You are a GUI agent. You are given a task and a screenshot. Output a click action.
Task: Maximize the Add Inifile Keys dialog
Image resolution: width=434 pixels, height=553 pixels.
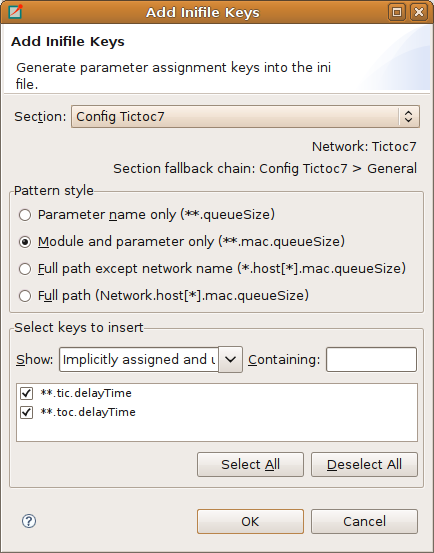pyautogui.click(x=397, y=12)
